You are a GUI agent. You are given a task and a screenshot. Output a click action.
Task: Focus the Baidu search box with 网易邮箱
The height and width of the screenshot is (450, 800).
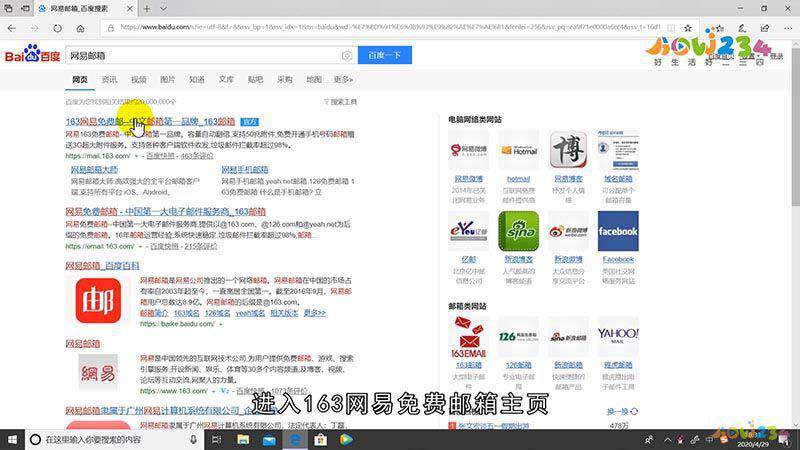pyautogui.click(x=204, y=55)
